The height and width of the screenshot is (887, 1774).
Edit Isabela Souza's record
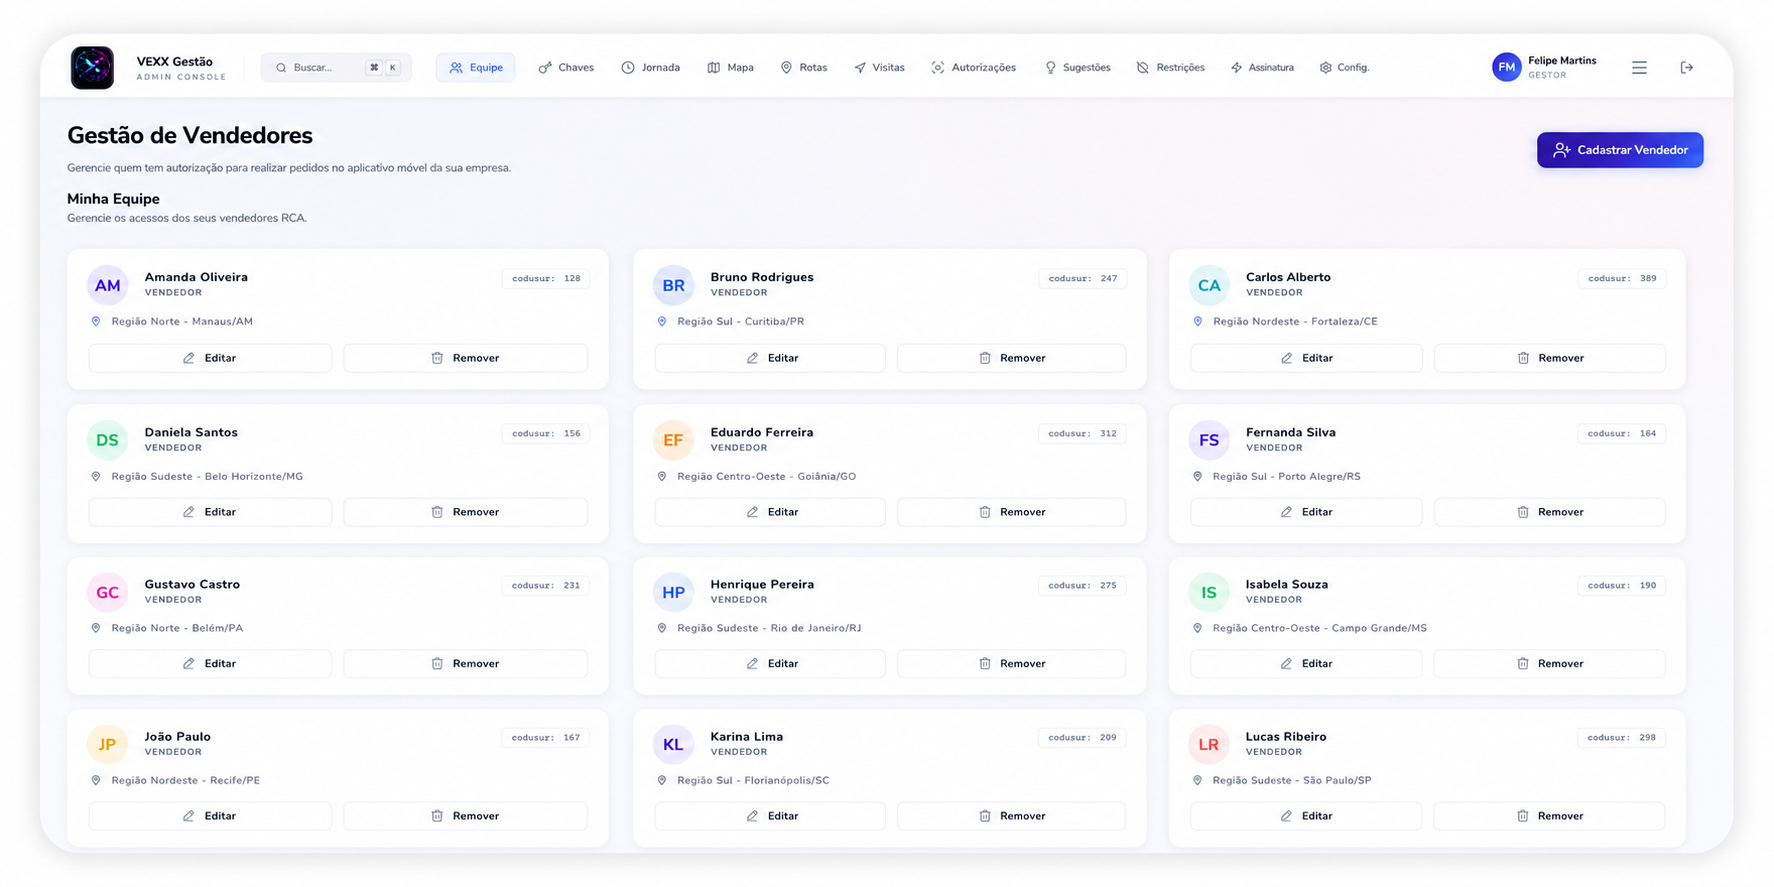(x=1306, y=664)
